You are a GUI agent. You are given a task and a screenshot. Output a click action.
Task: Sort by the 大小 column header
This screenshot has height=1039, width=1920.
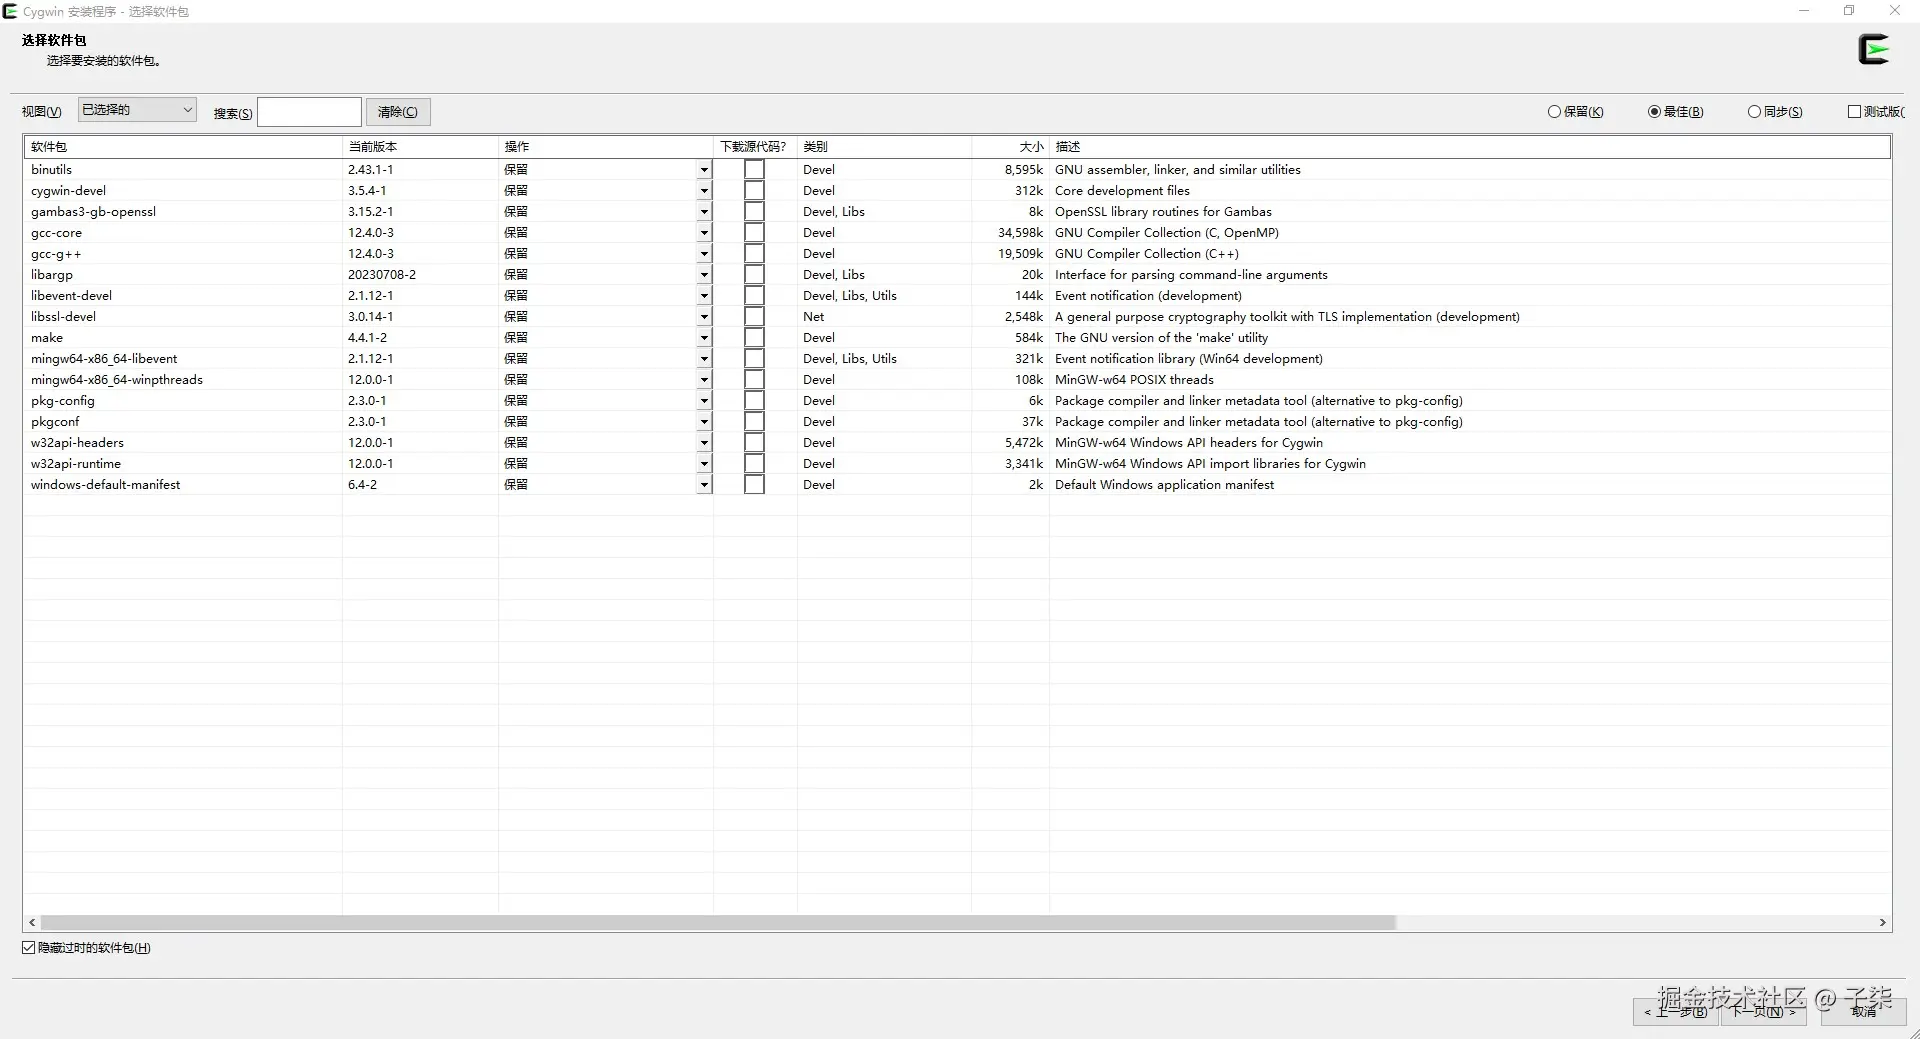click(x=1010, y=147)
